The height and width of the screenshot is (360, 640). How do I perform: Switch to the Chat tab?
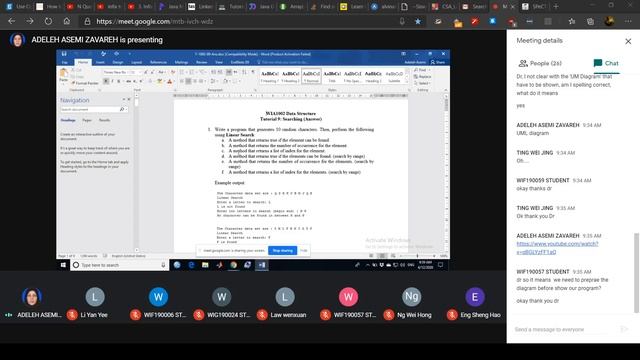tap(606, 63)
